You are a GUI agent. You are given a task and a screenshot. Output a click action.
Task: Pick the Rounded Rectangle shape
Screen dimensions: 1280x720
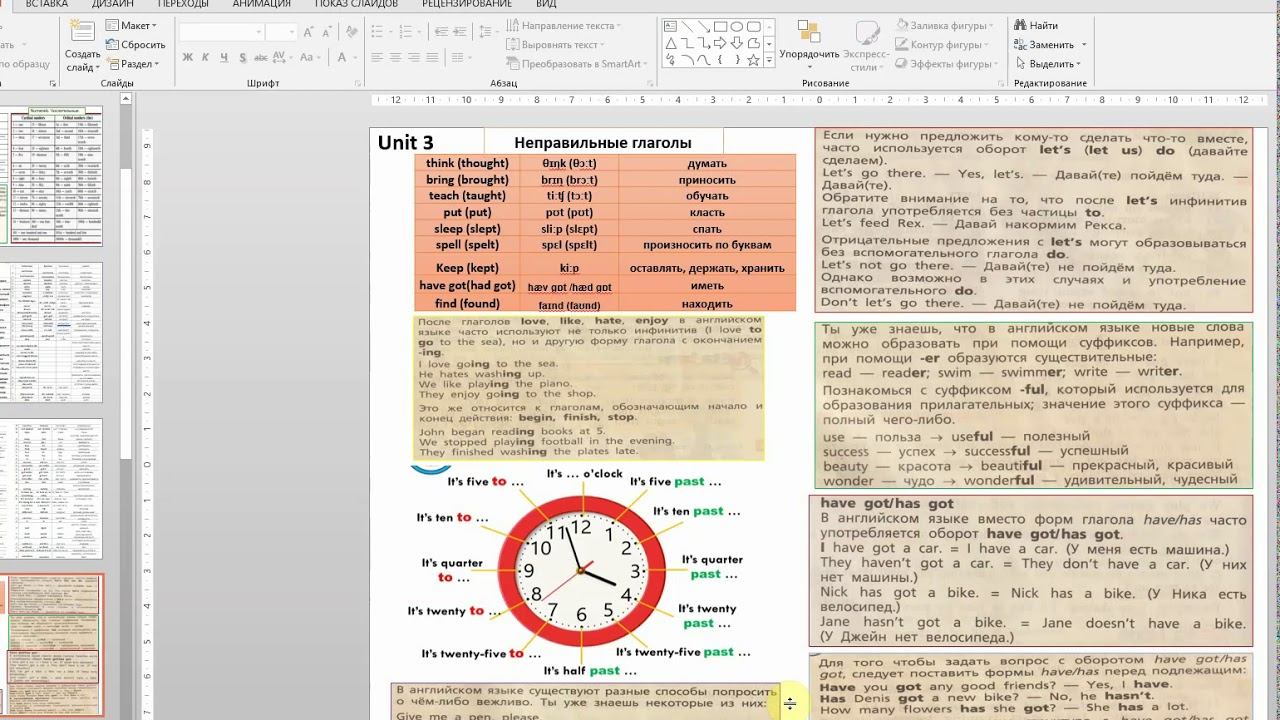754,26
